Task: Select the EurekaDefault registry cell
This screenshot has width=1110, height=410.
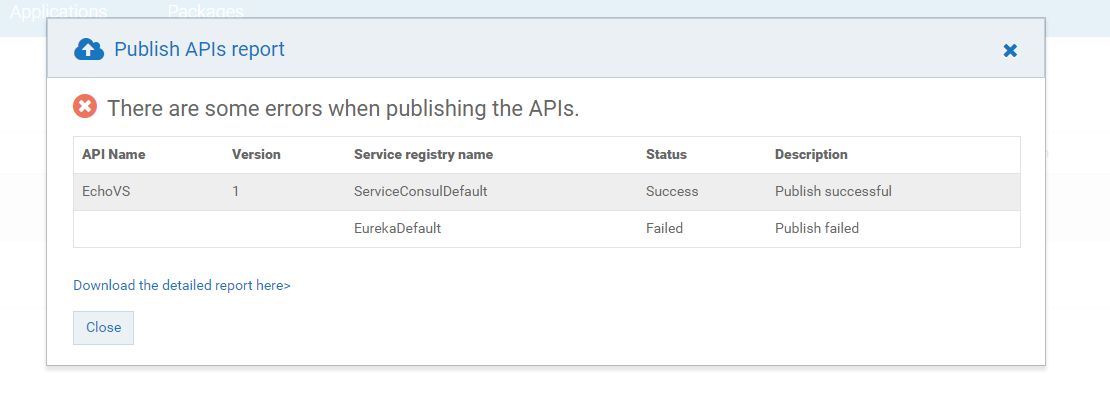Action: point(397,228)
